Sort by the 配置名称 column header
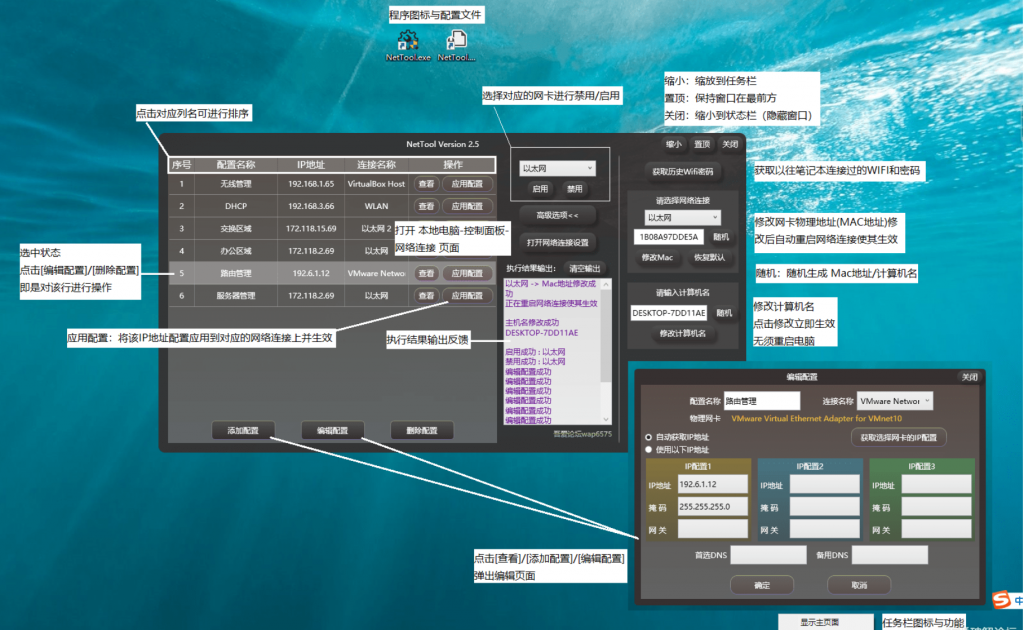 point(236,165)
